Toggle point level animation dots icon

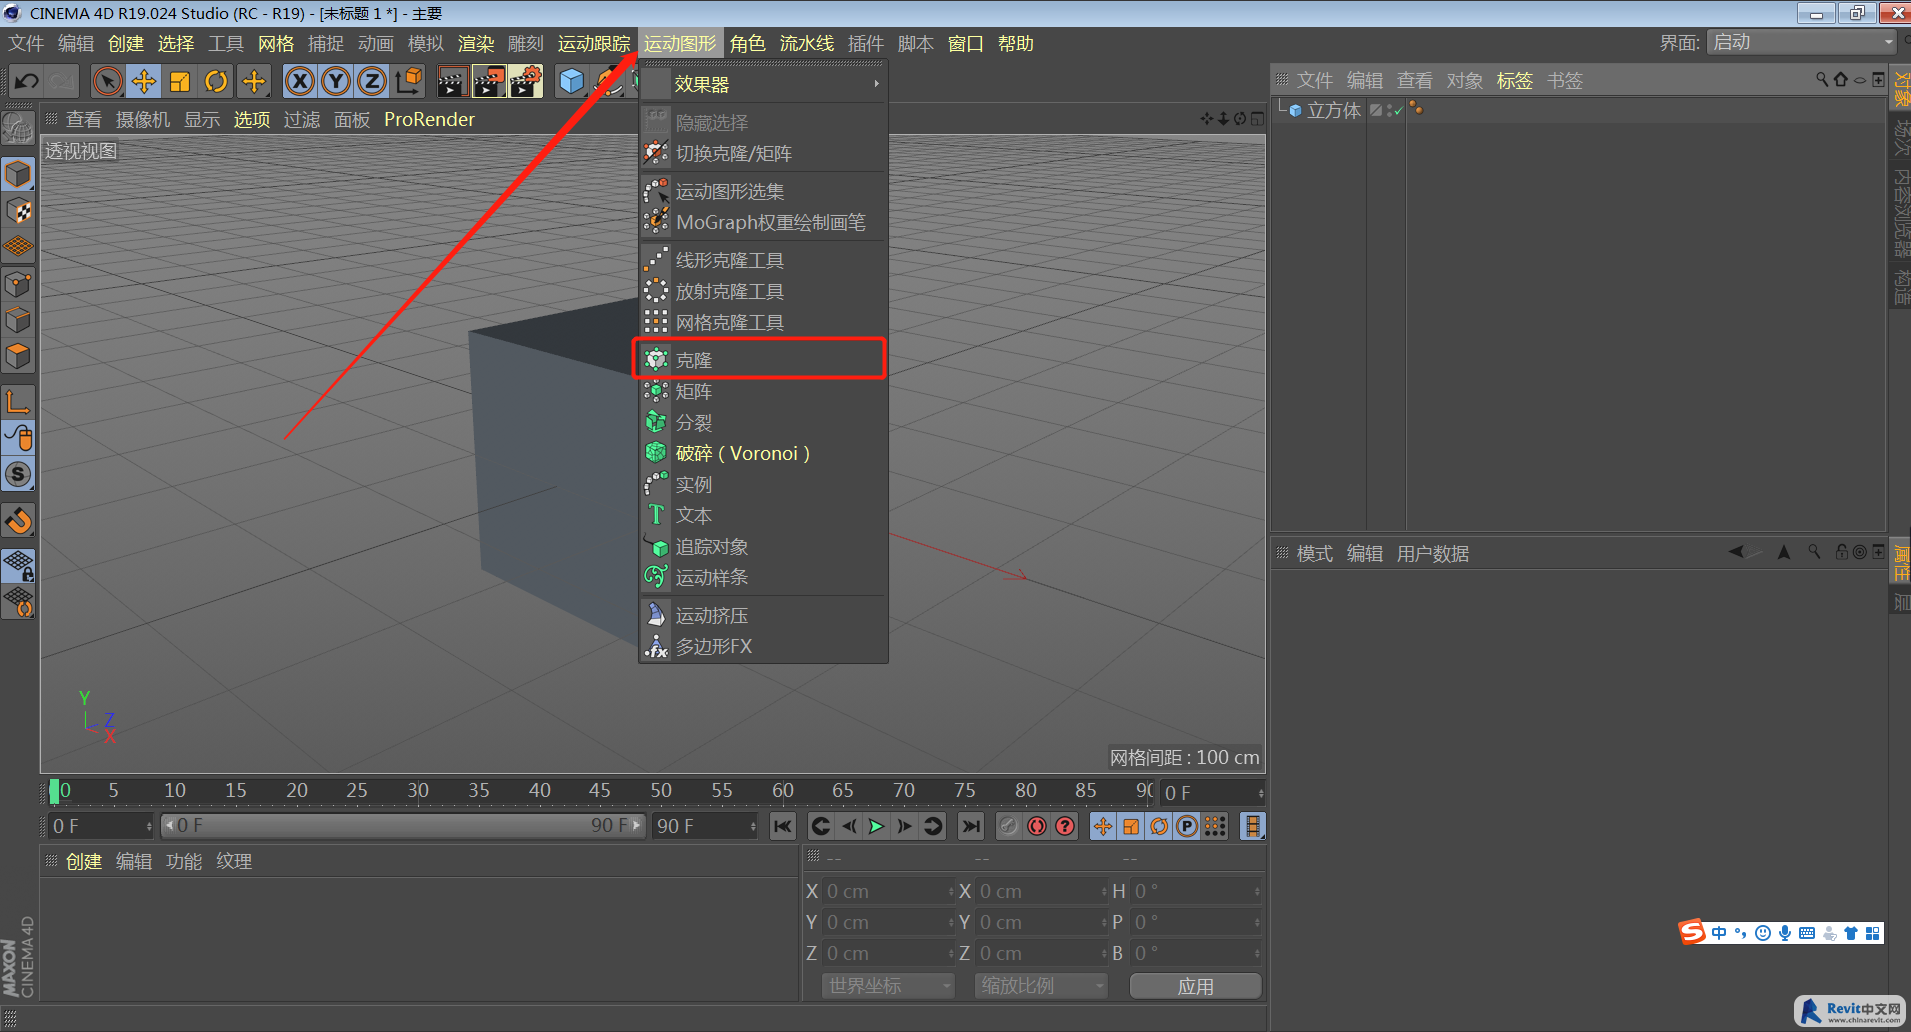tap(1215, 826)
